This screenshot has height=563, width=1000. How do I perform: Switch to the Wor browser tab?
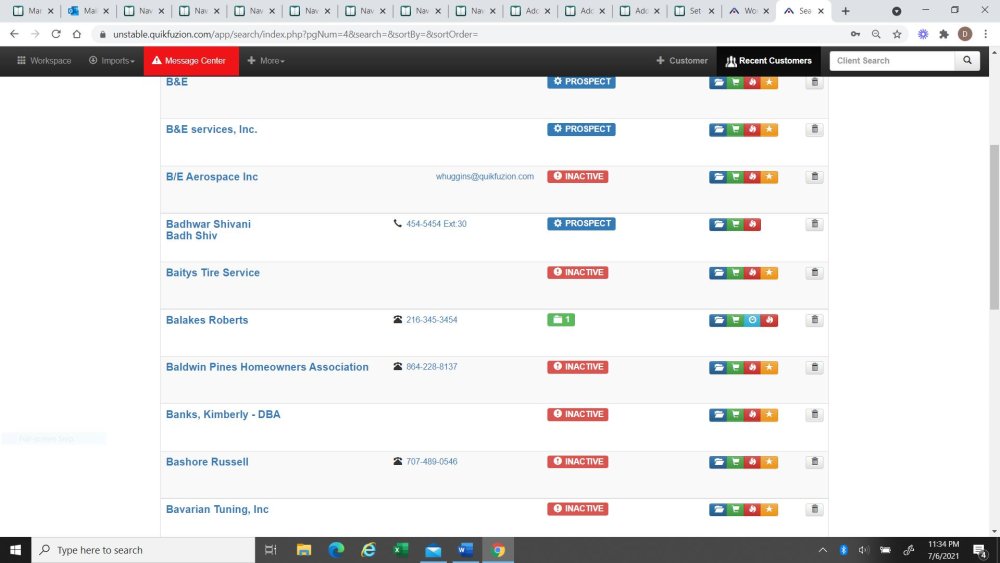[749, 11]
